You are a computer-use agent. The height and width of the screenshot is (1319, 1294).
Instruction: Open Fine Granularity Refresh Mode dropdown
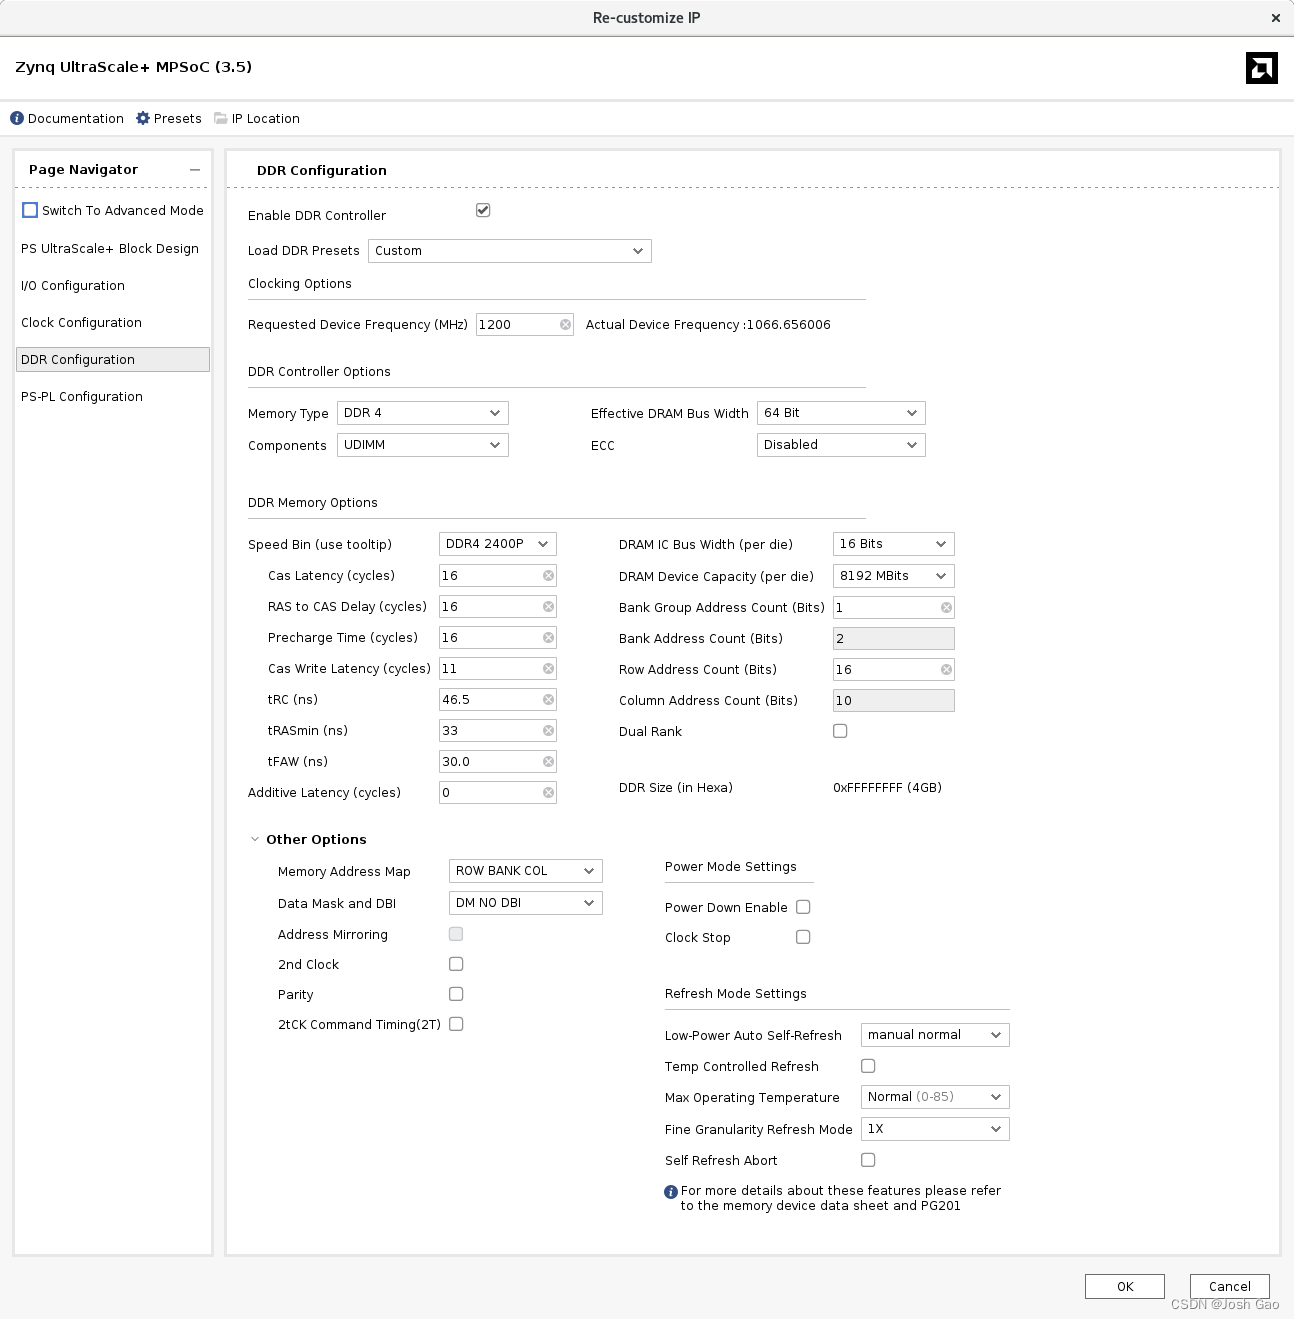935,1129
